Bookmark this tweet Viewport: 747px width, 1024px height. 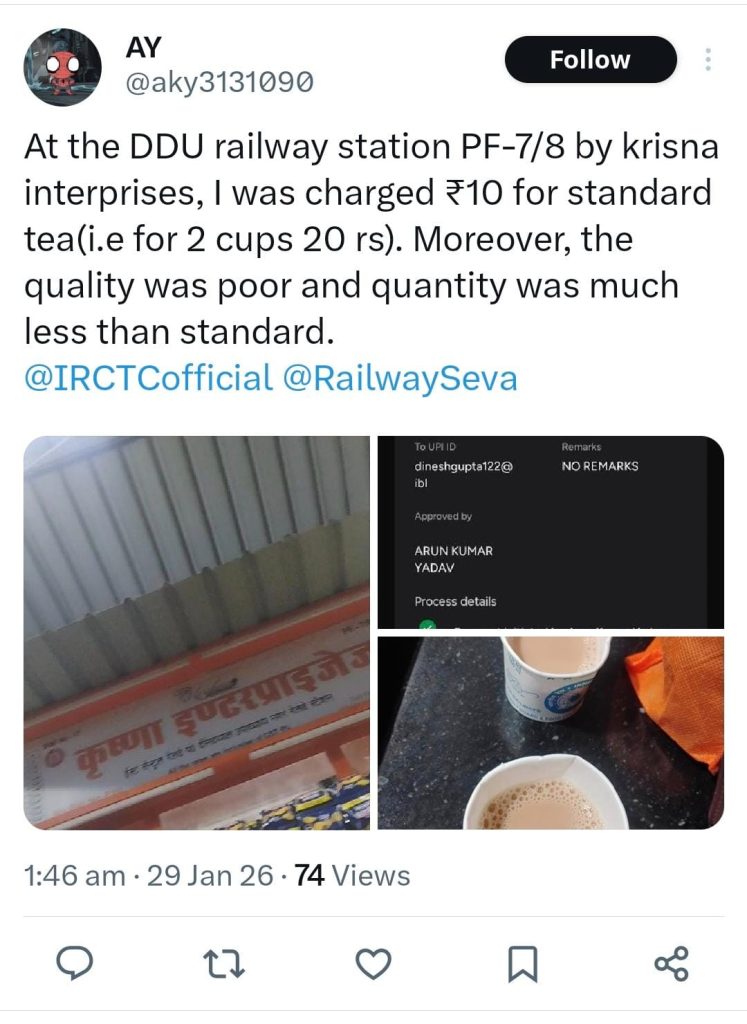click(x=522, y=964)
